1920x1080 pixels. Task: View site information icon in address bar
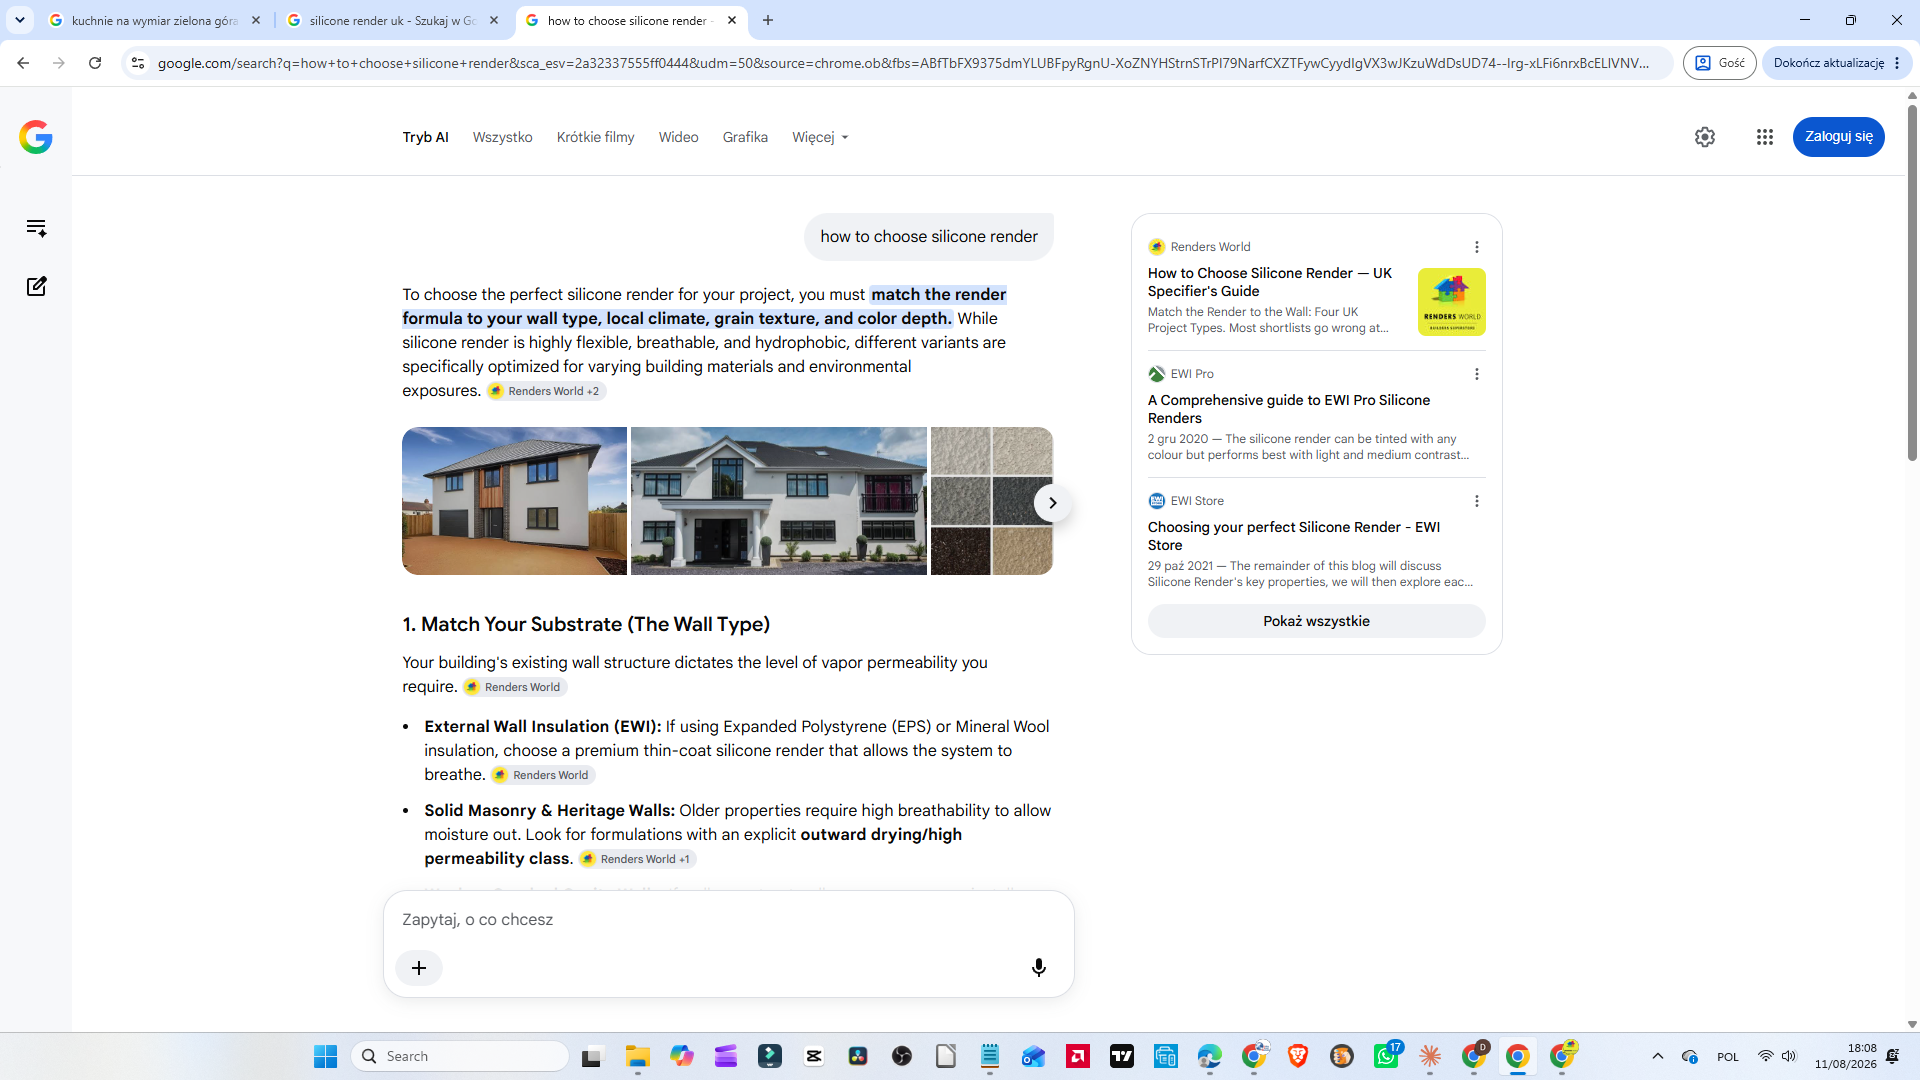[138, 63]
